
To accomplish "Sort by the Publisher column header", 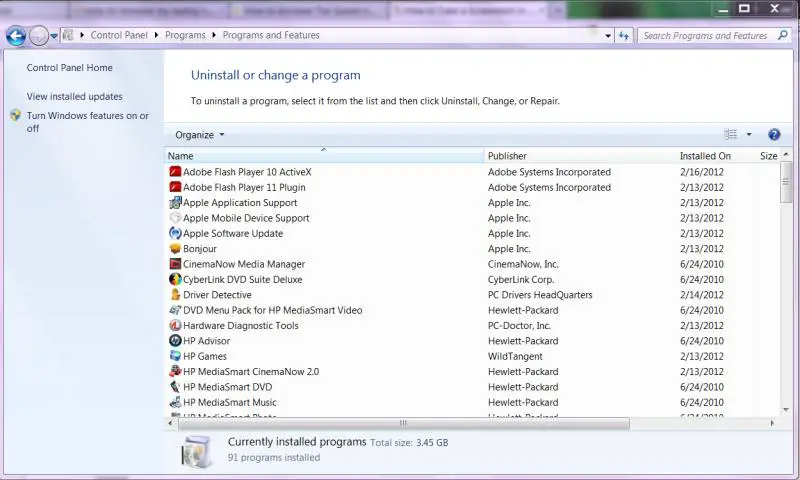I will click(580, 156).
